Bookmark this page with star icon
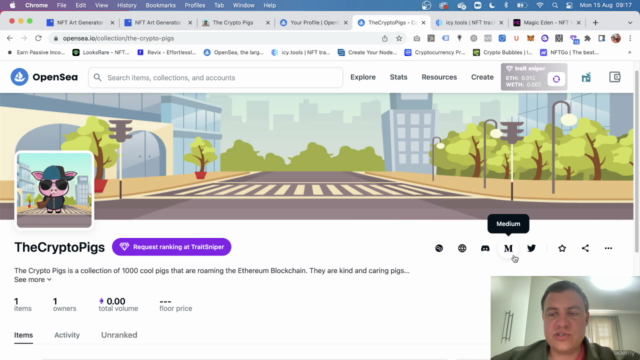 tap(399, 38)
